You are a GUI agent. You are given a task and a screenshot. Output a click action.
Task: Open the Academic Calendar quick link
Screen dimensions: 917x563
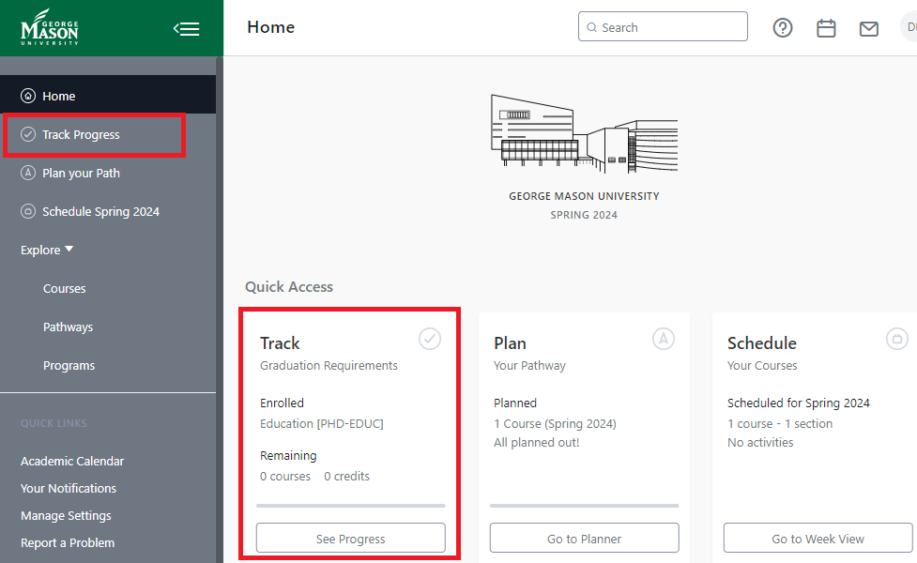point(72,461)
